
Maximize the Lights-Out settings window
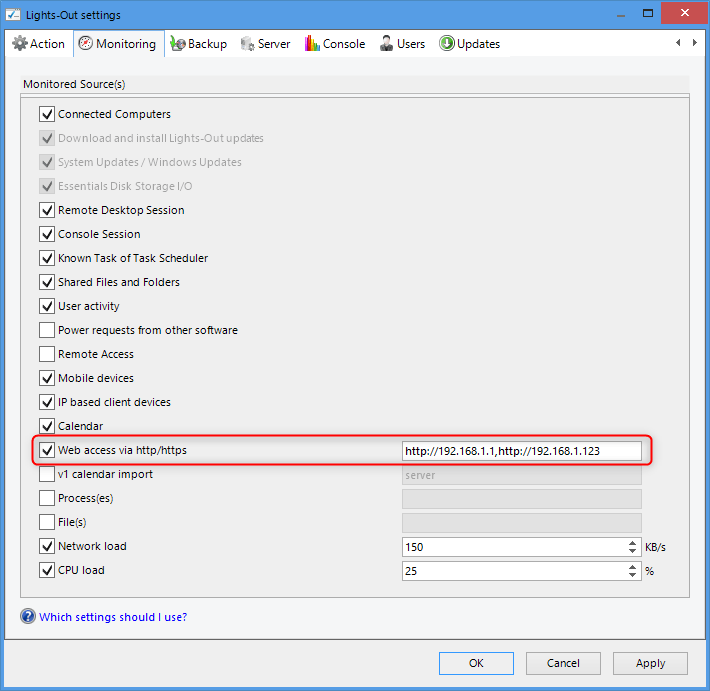point(648,14)
